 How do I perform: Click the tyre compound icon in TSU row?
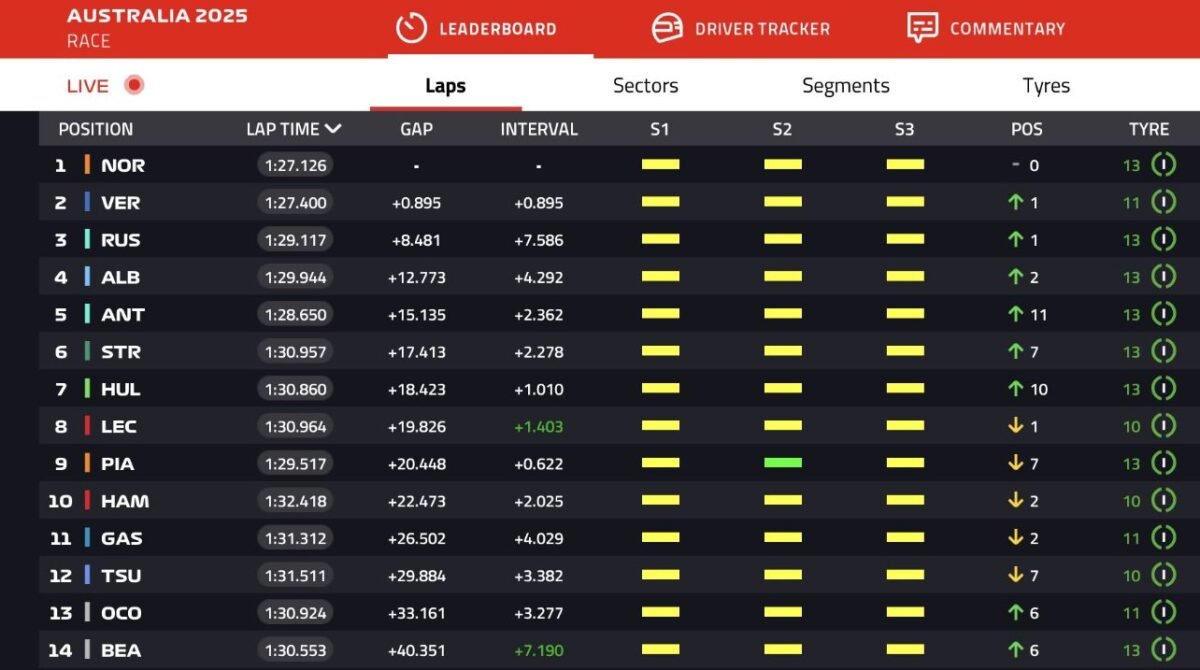[x=1163, y=575]
